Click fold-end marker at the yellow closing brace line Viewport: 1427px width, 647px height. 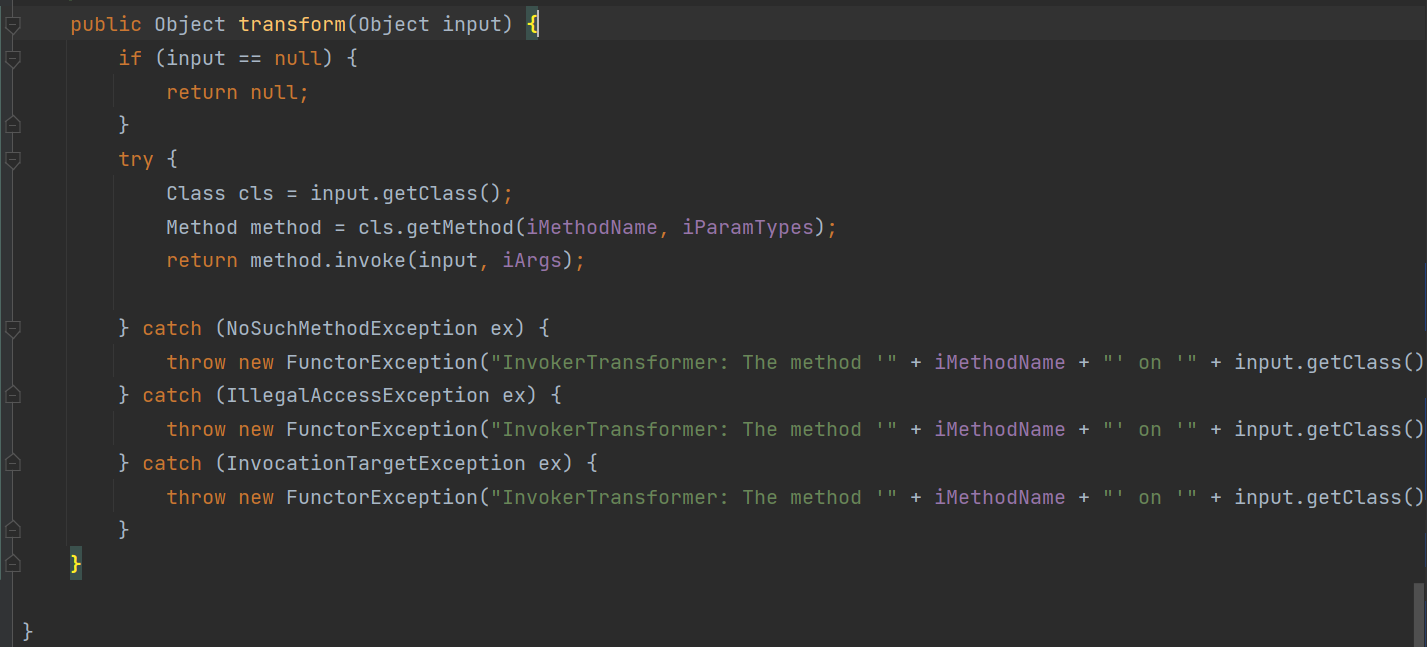(x=12, y=565)
